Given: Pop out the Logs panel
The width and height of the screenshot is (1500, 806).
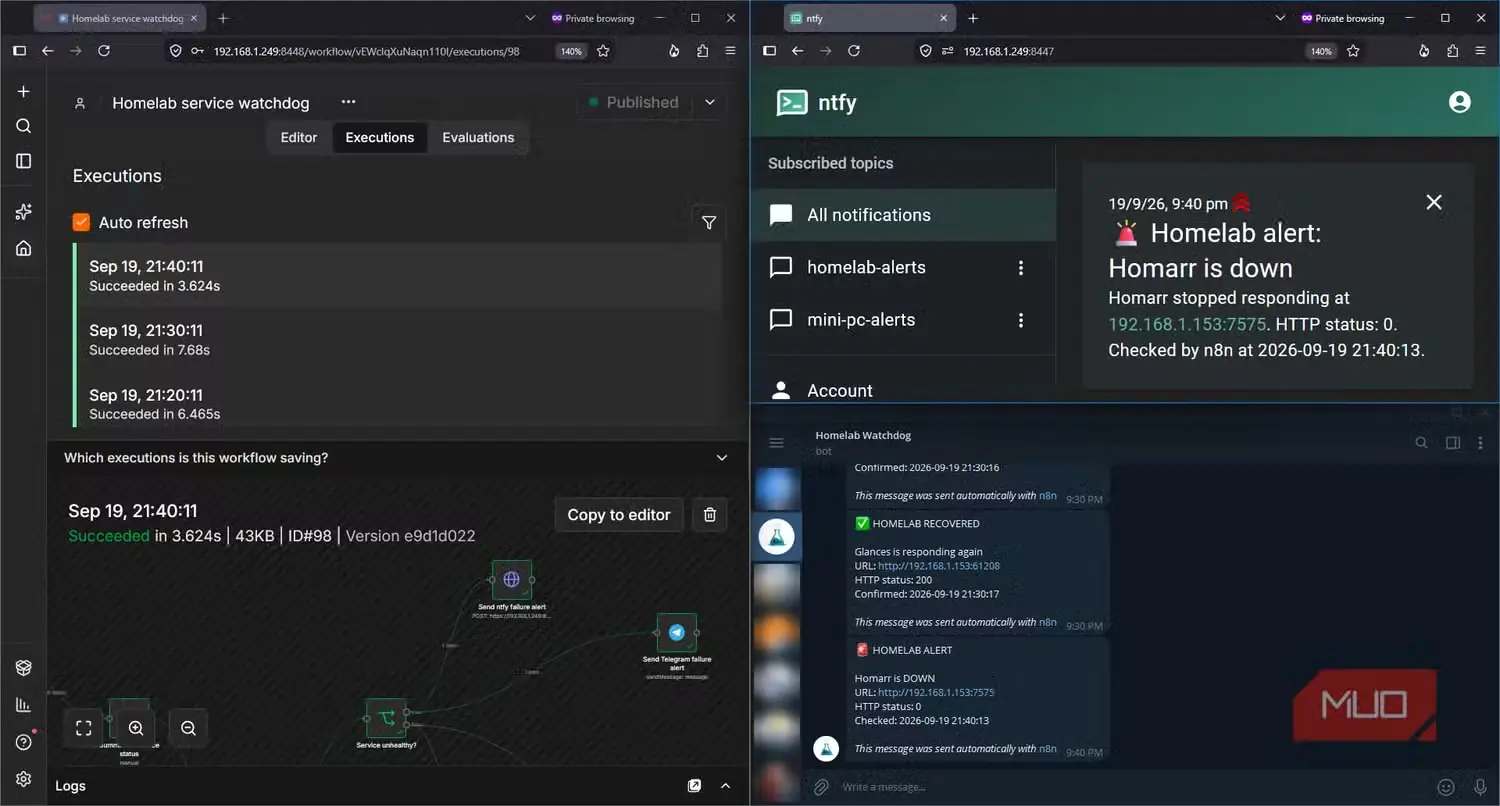Looking at the screenshot, I should [x=694, y=786].
